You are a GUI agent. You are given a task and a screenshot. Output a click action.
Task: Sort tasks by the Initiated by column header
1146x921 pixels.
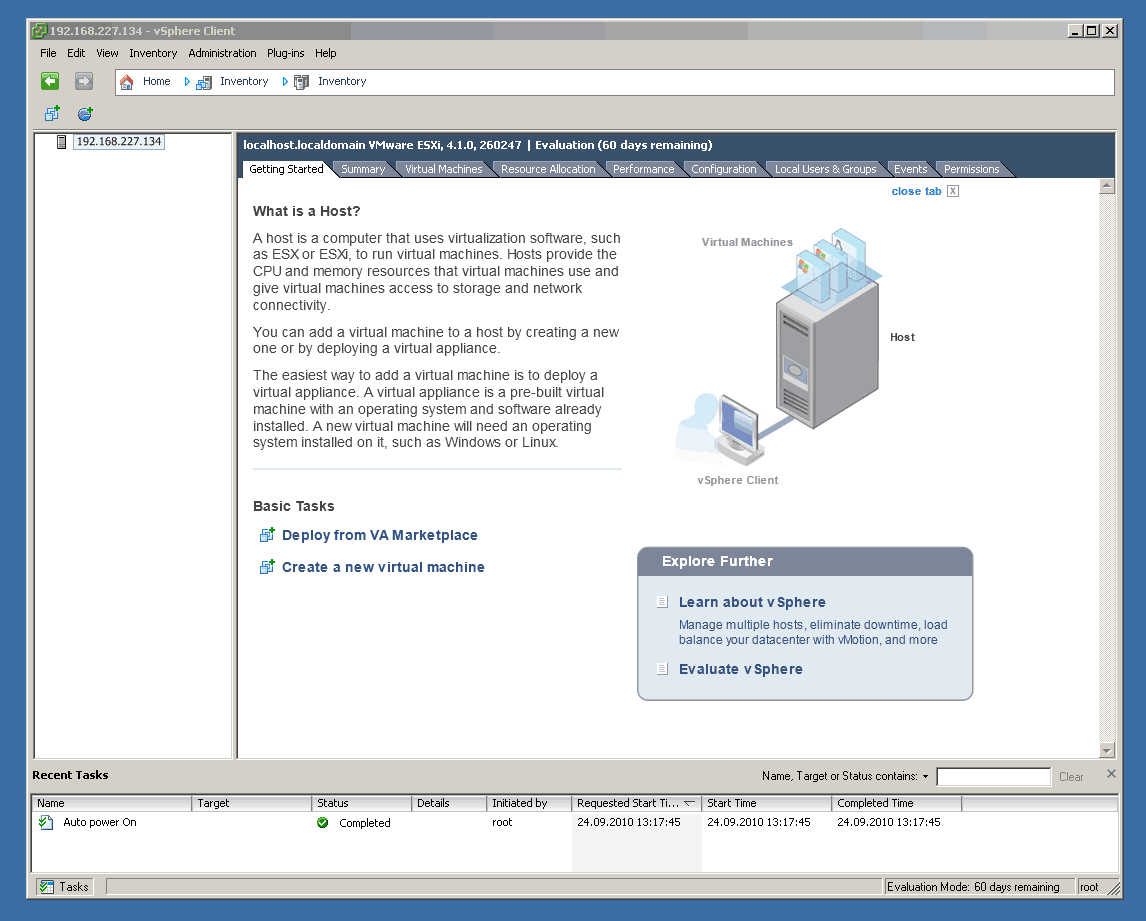(x=529, y=803)
